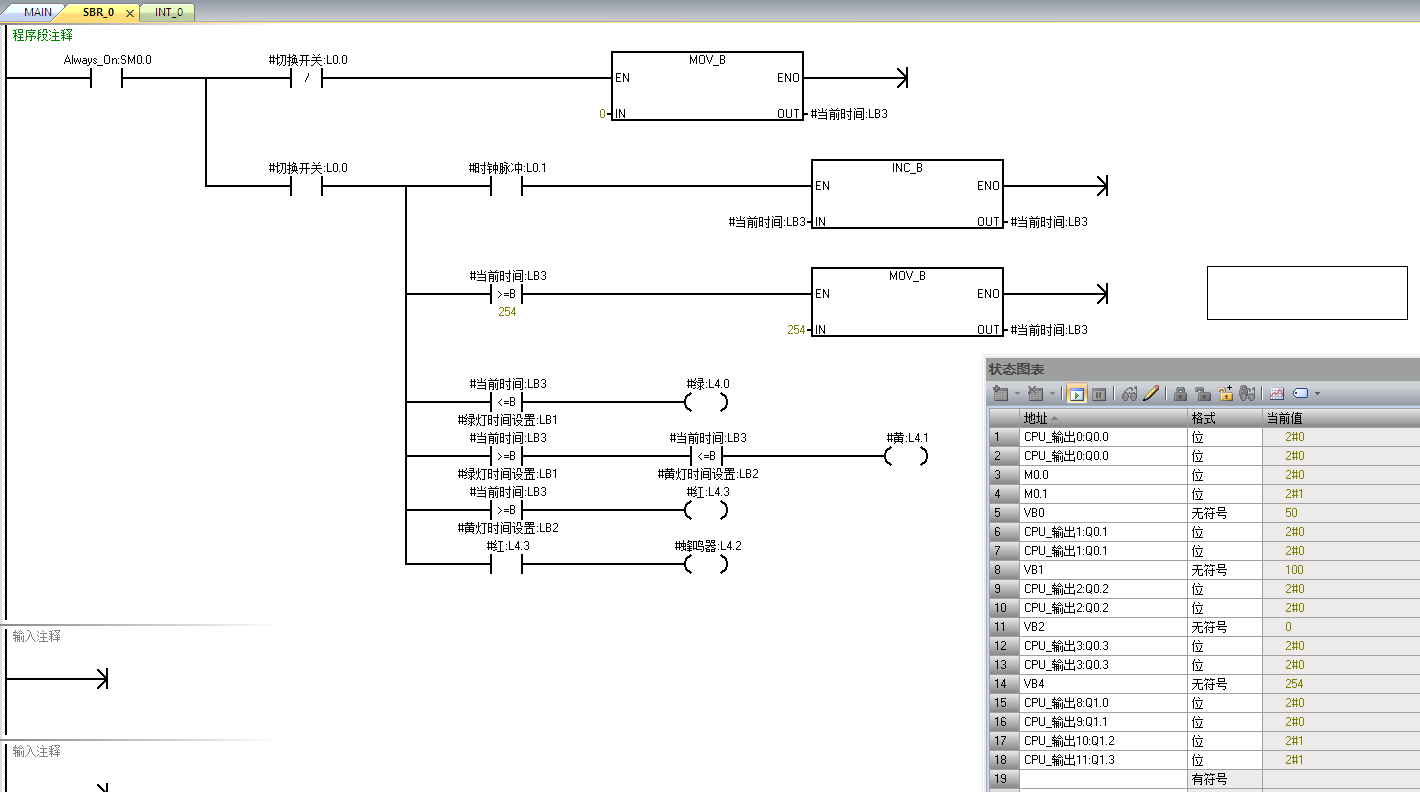
Task: Expand the delete row dropdown arrow
Action: point(1052,394)
